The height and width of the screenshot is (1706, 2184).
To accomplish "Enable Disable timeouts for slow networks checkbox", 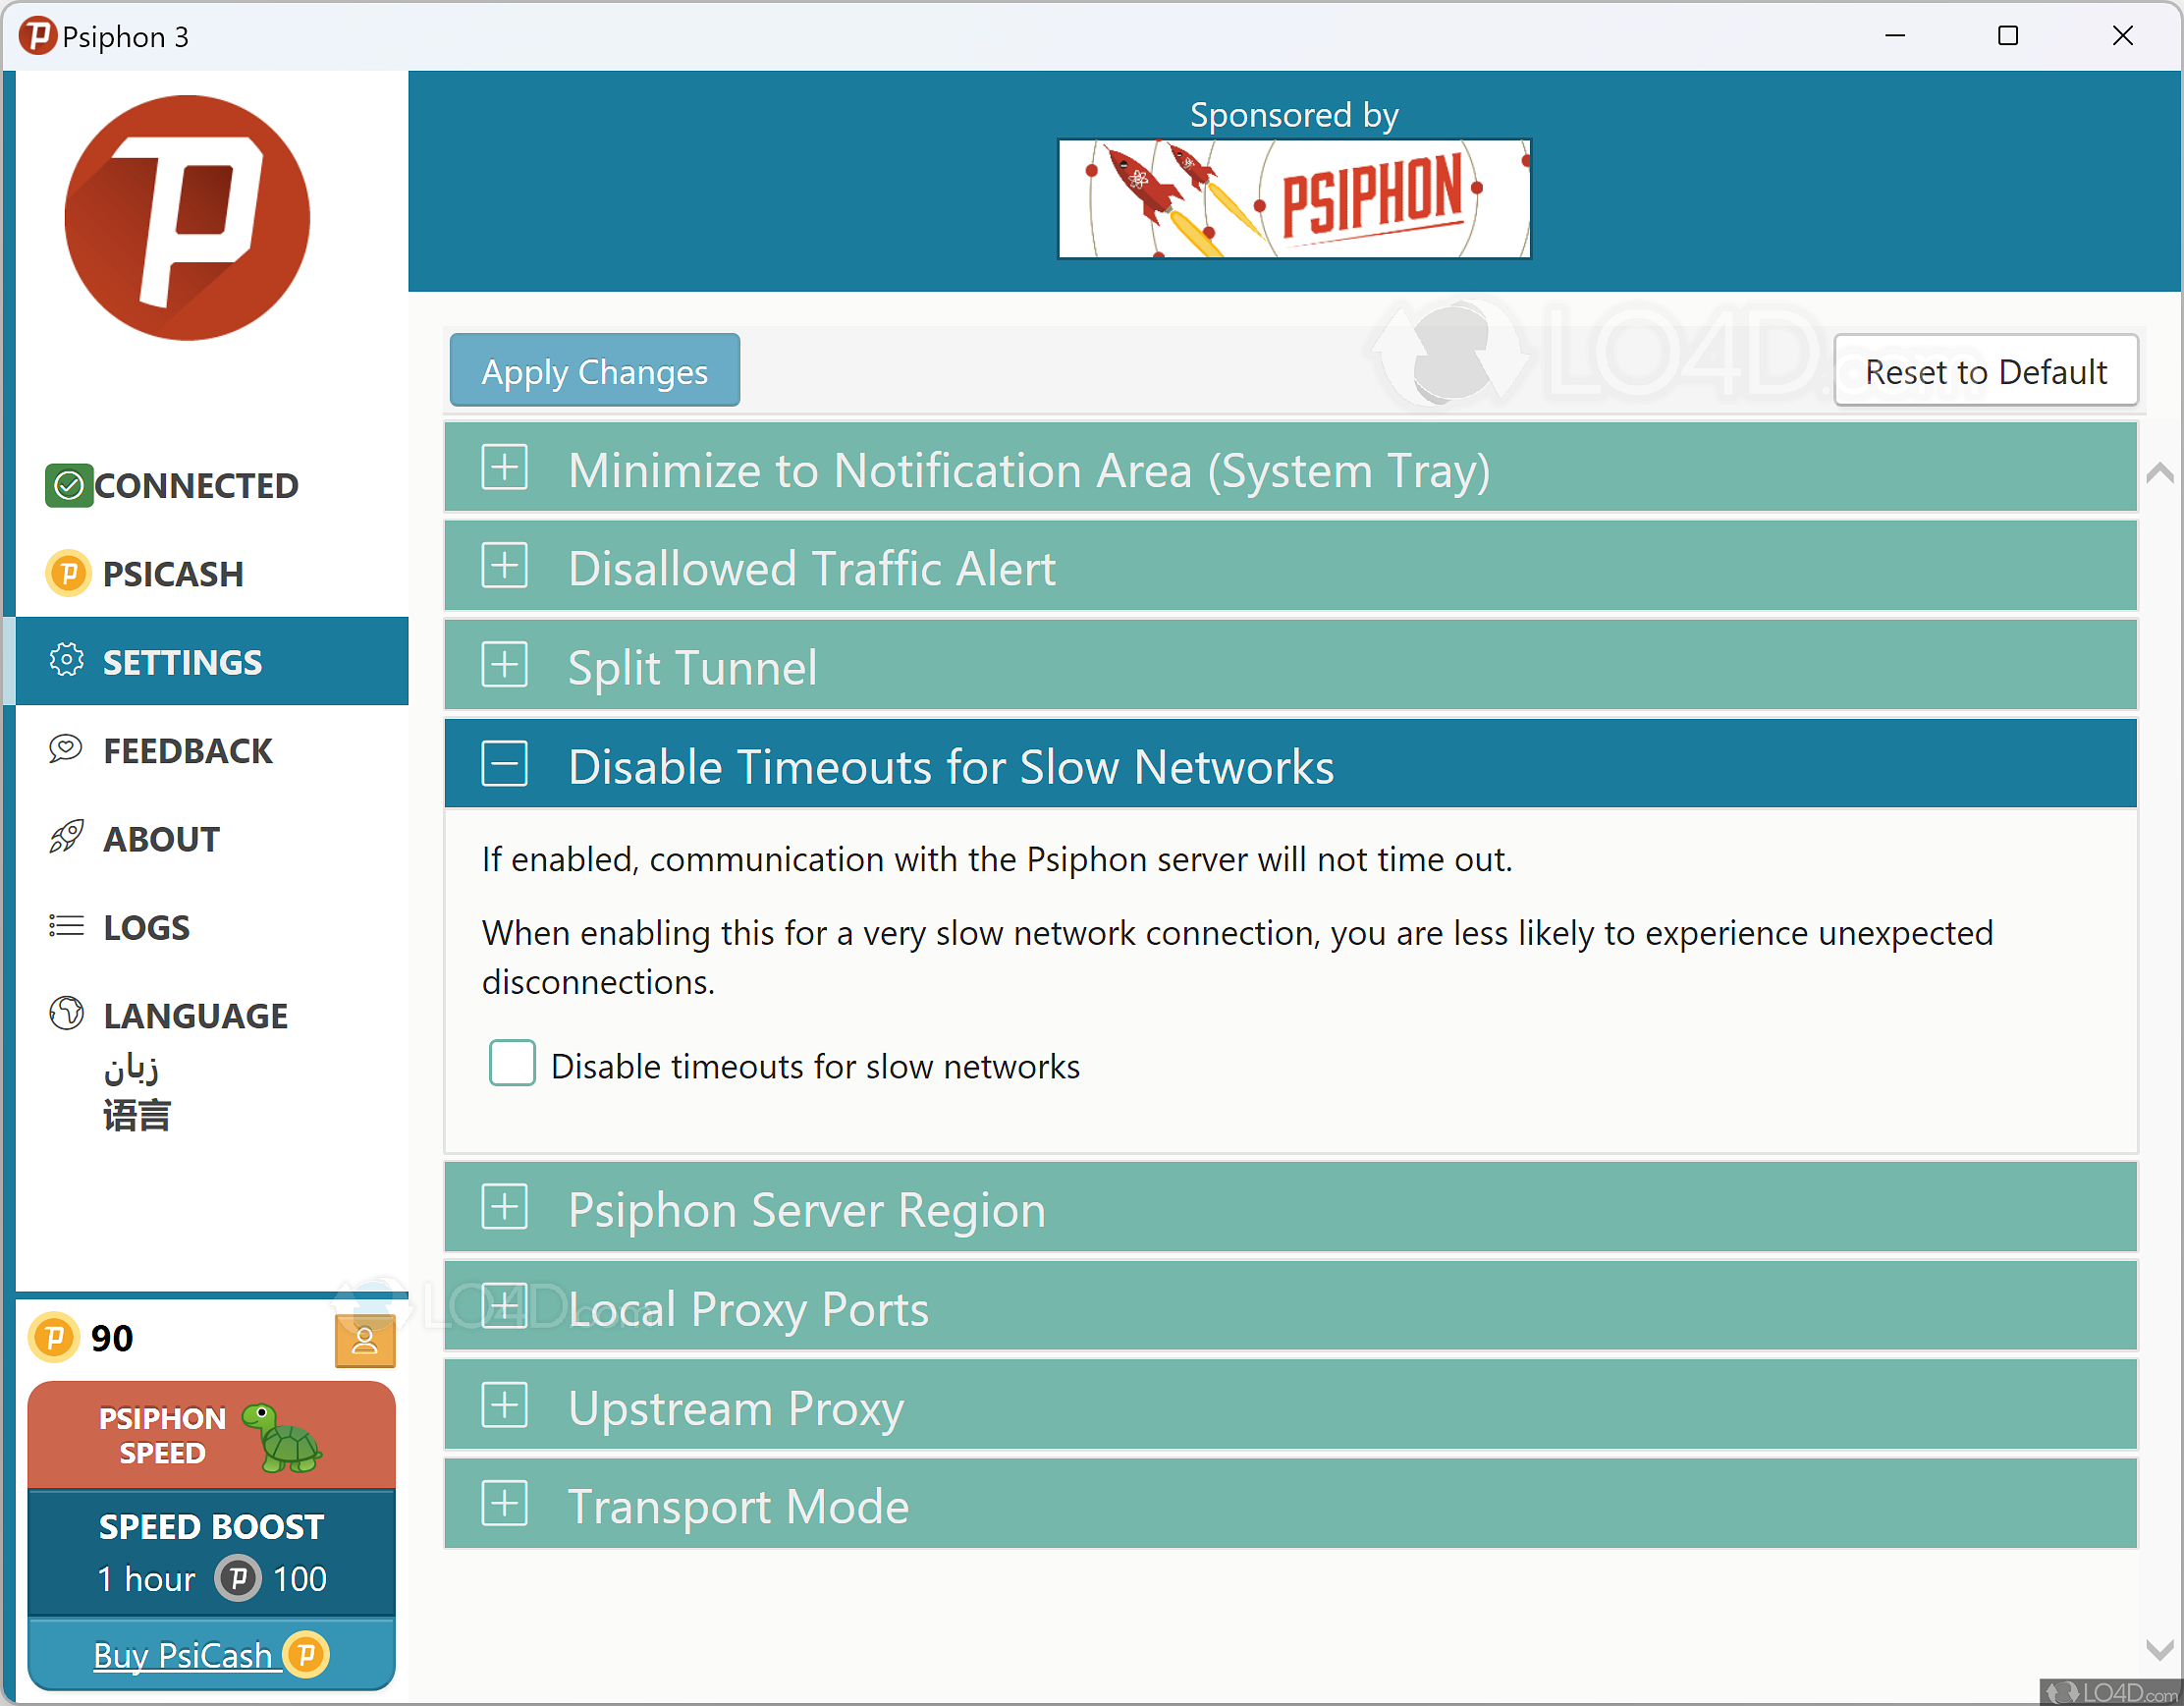I will point(512,1063).
